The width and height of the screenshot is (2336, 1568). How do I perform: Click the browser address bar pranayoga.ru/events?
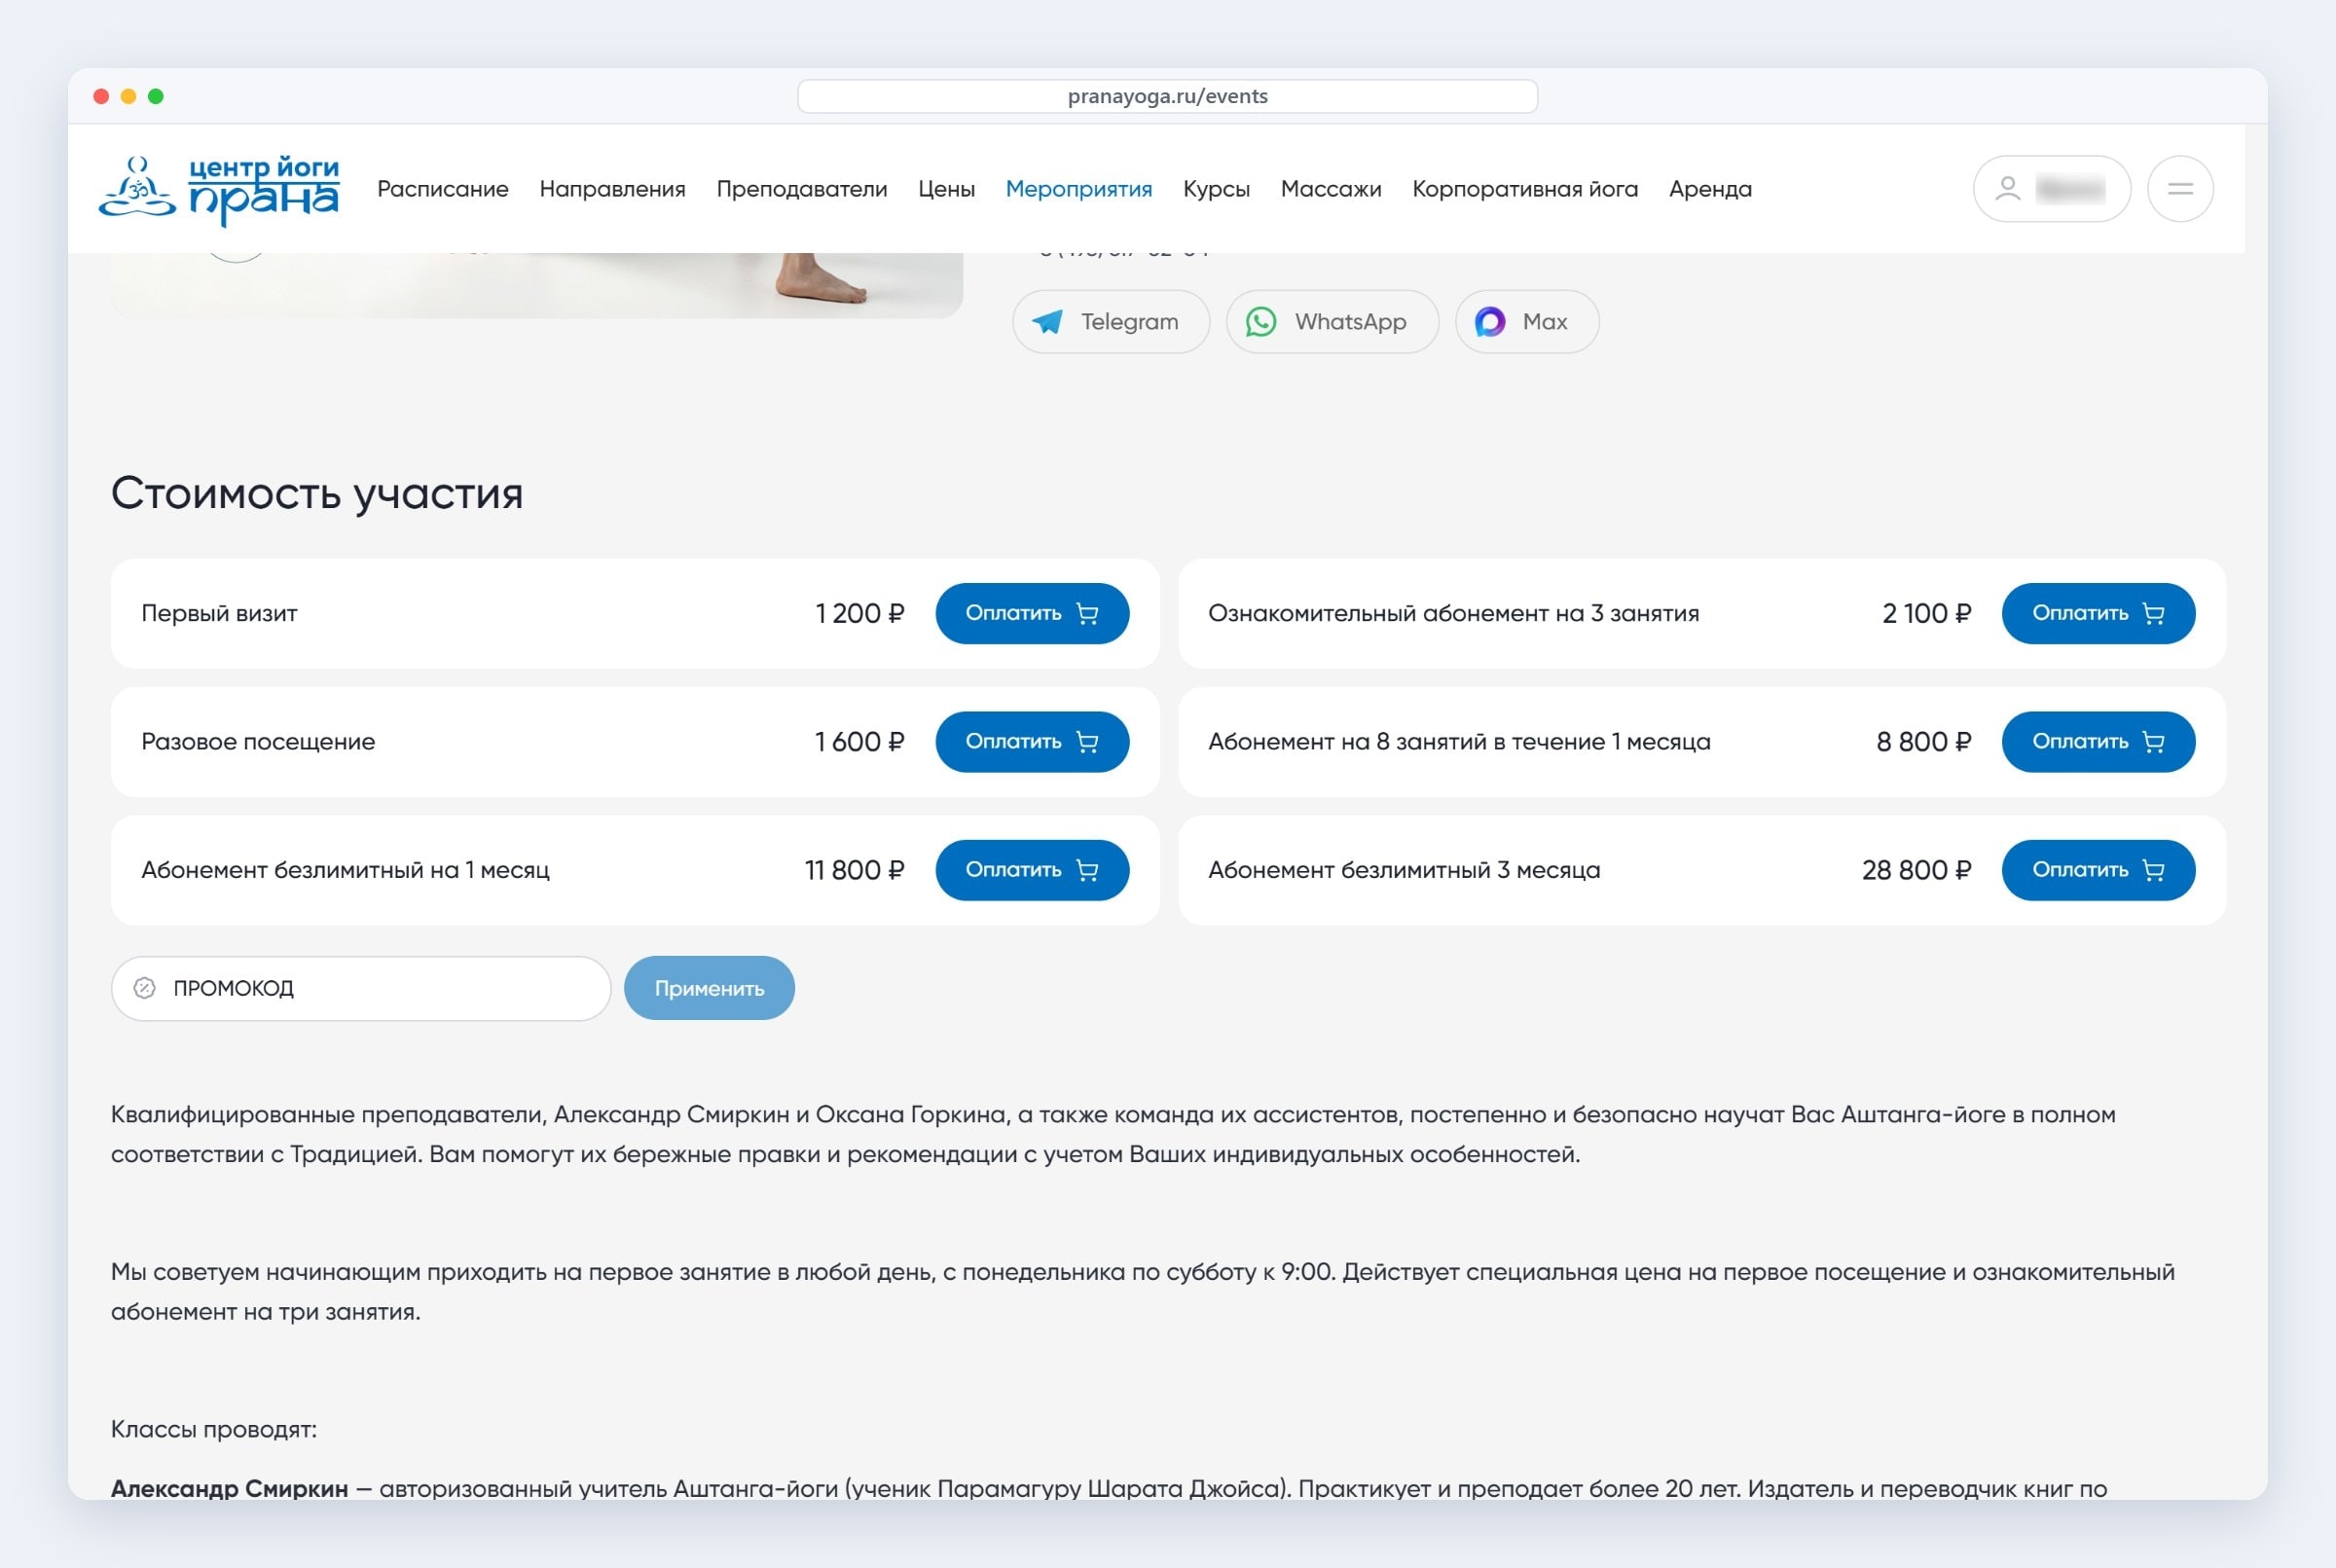[x=1167, y=96]
